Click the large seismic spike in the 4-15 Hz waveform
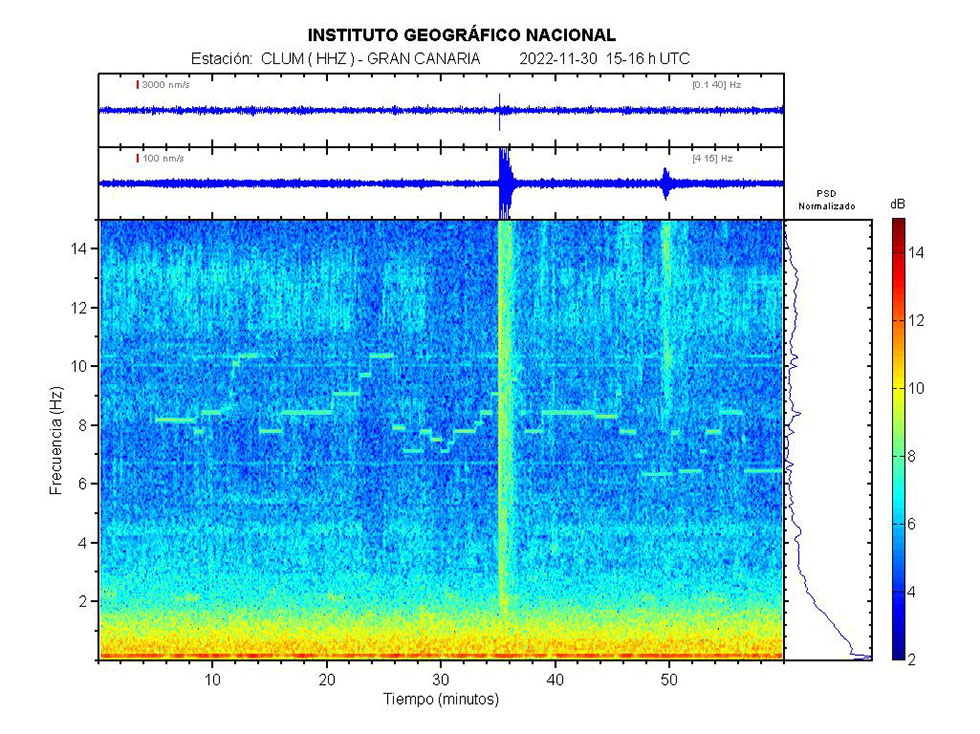980x734 pixels. (x=504, y=182)
